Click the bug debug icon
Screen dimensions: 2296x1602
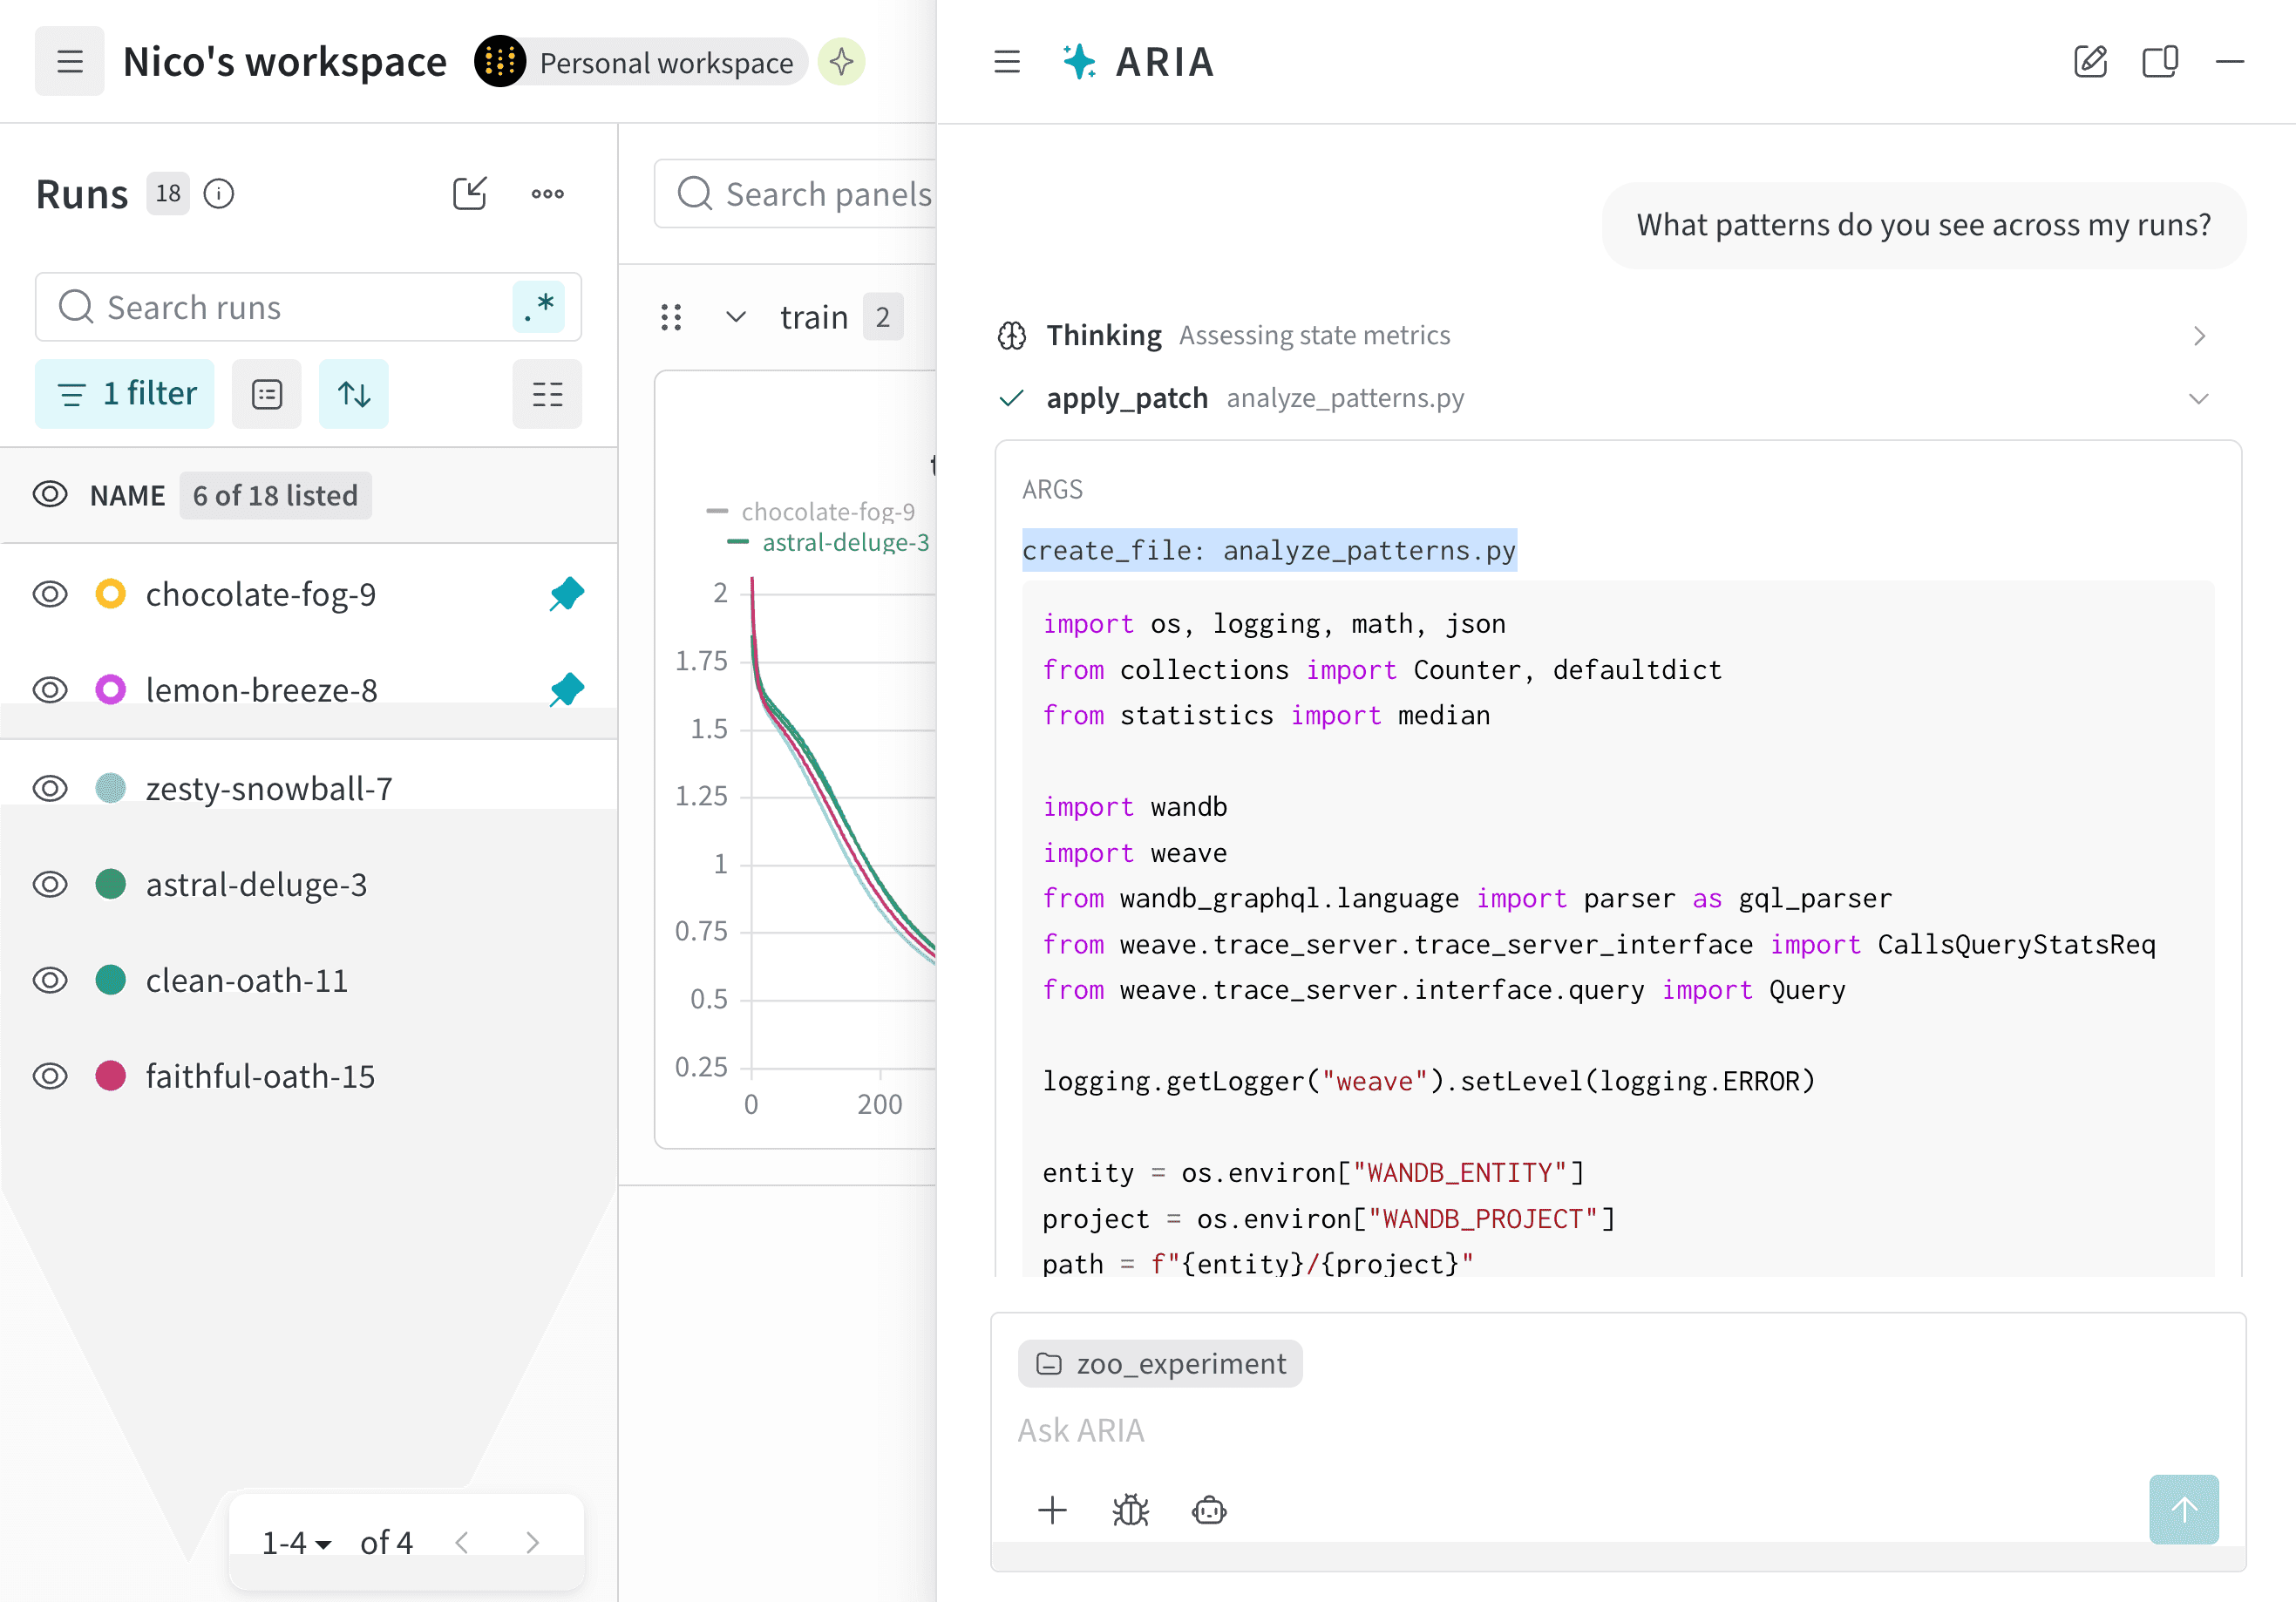coord(1131,1510)
